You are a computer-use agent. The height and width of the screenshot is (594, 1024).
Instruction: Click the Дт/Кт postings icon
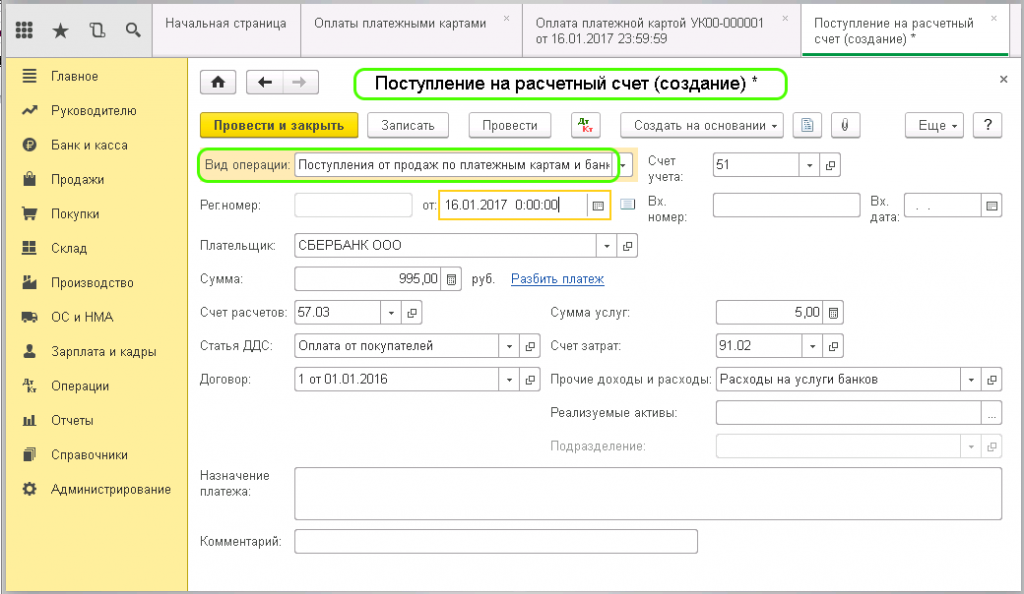(x=587, y=126)
